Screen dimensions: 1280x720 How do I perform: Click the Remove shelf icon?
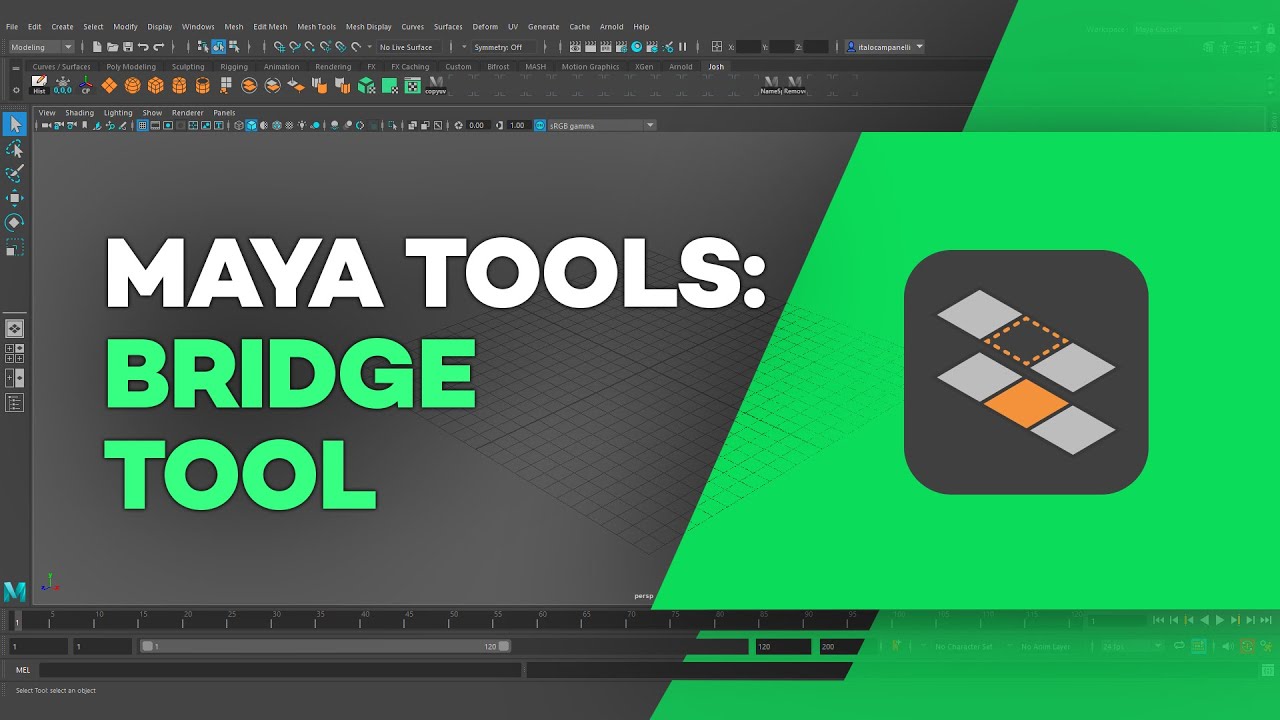pyautogui.click(x=795, y=85)
